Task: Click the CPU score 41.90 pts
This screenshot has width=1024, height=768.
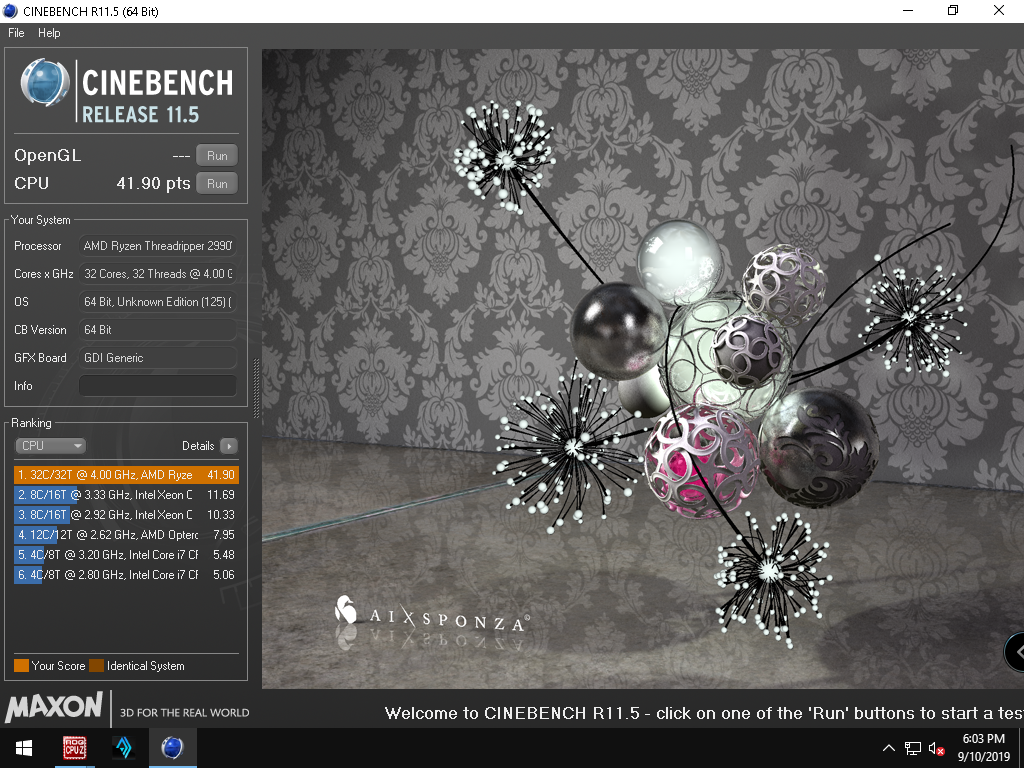Action: [153, 184]
